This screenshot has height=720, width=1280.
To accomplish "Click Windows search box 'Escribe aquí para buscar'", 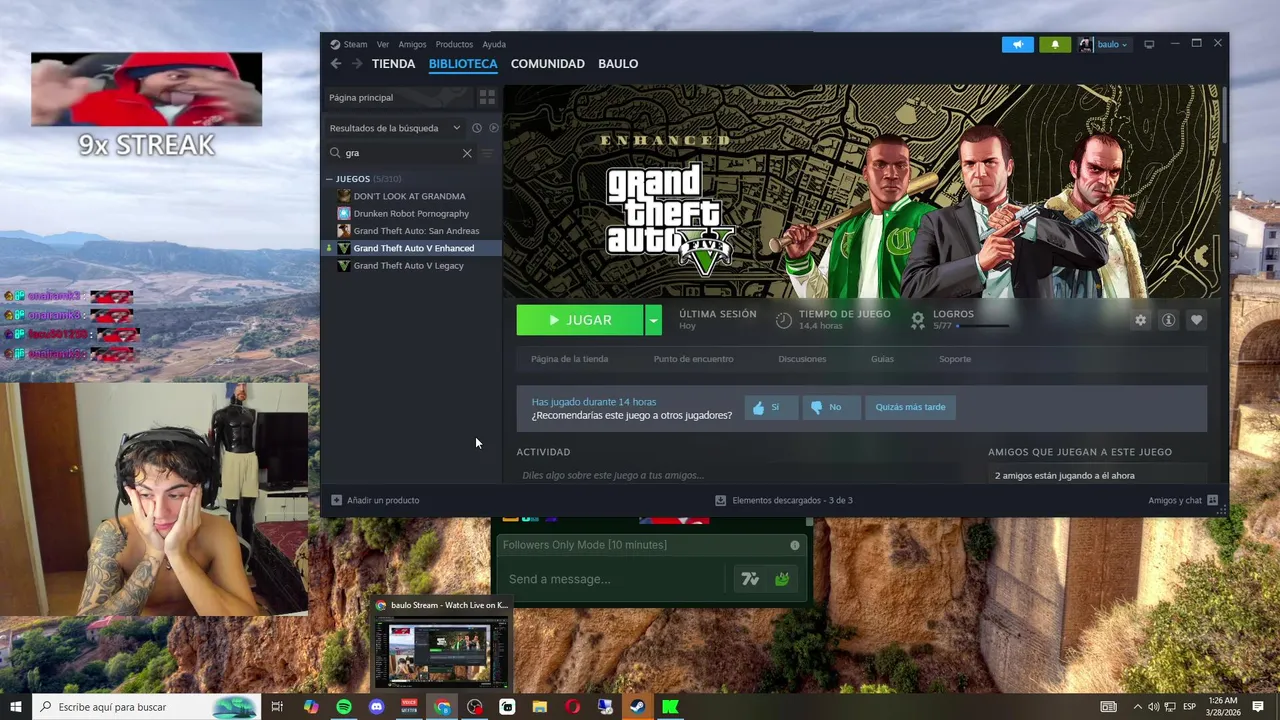I will coord(146,707).
